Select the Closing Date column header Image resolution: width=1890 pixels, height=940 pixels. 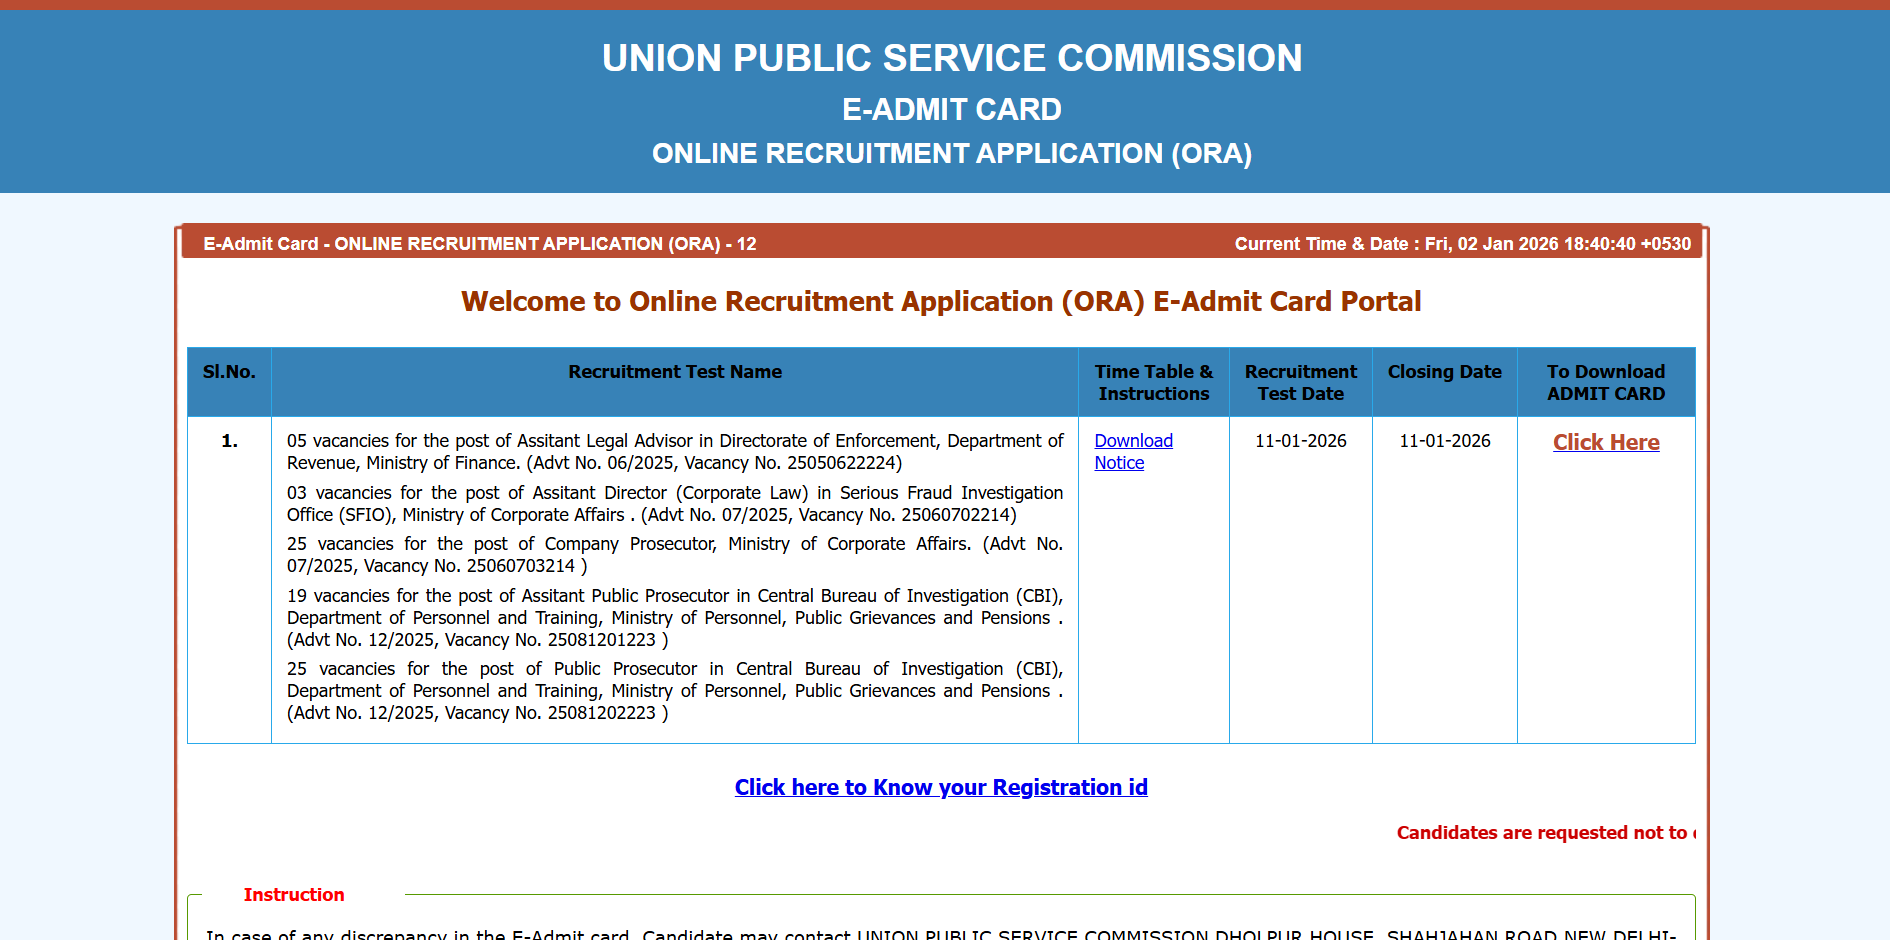(x=1444, y=371)
